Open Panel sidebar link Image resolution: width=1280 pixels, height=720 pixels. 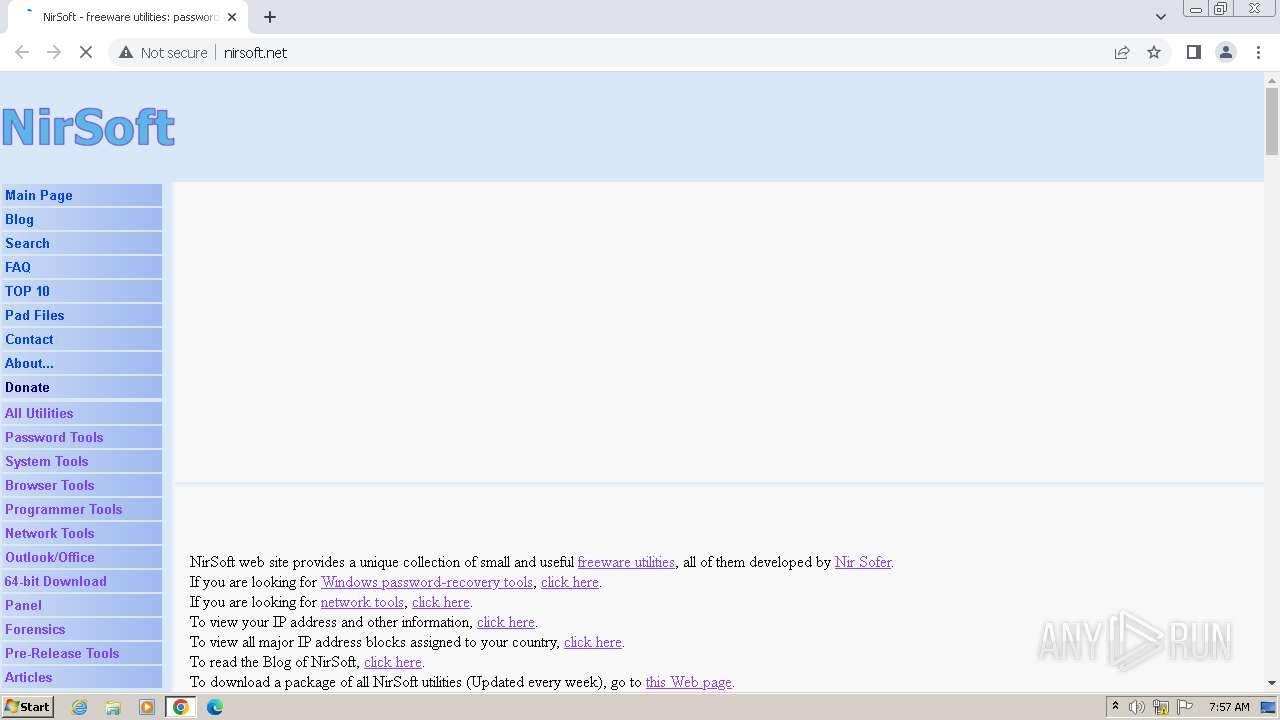[x=81, y=605]
